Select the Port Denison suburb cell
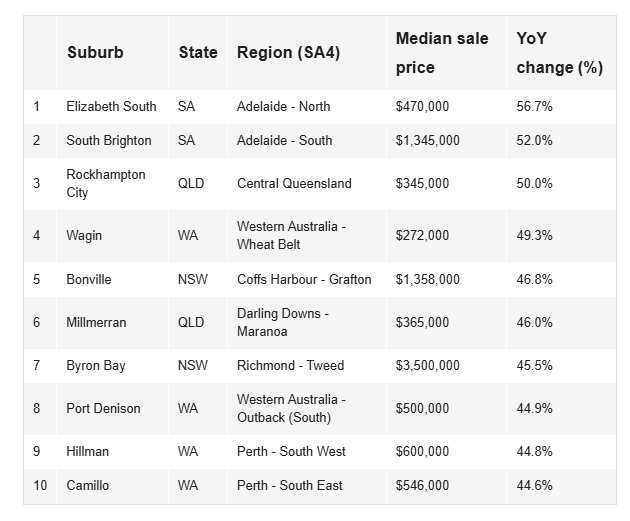Viewport: 630px width, 521px height. tap(103, 408)
